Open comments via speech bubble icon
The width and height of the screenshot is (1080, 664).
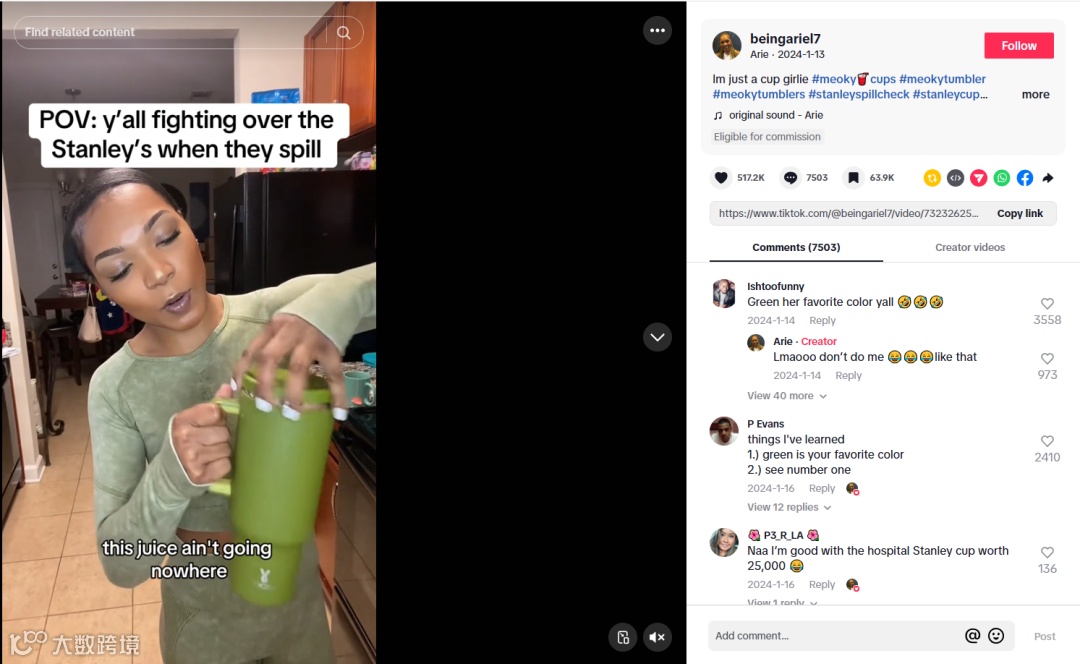(x=790, y=178)
